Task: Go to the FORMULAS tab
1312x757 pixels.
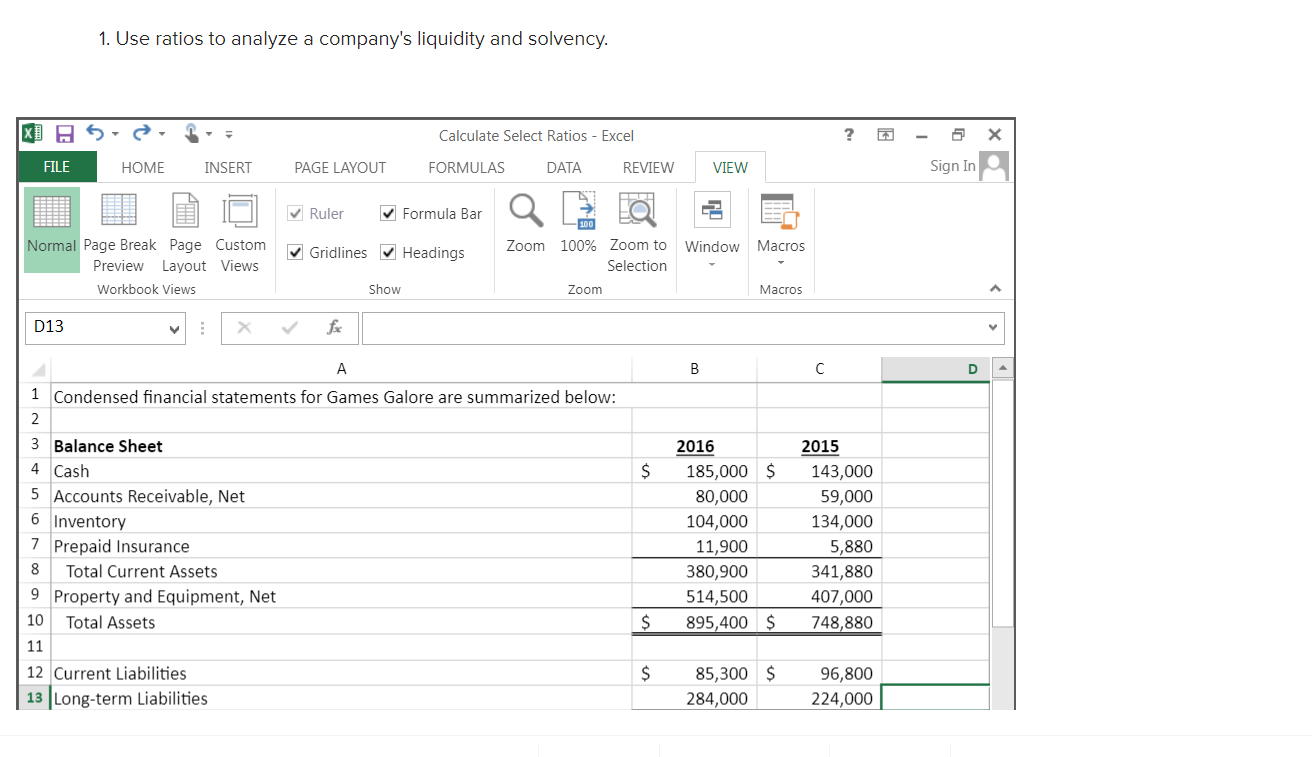Action: (x=466, y=168)
